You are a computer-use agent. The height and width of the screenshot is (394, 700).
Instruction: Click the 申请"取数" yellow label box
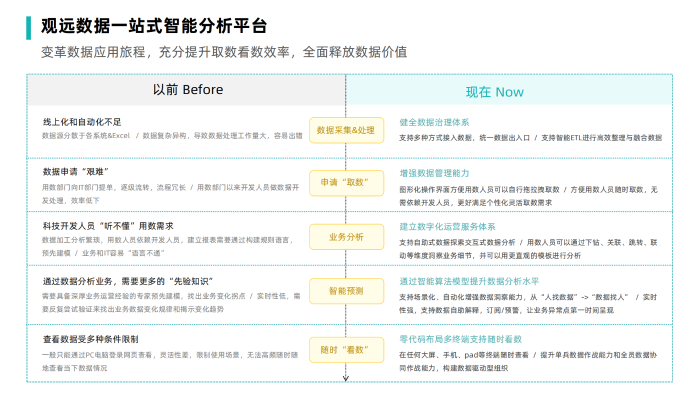click(x=346, y=183)
